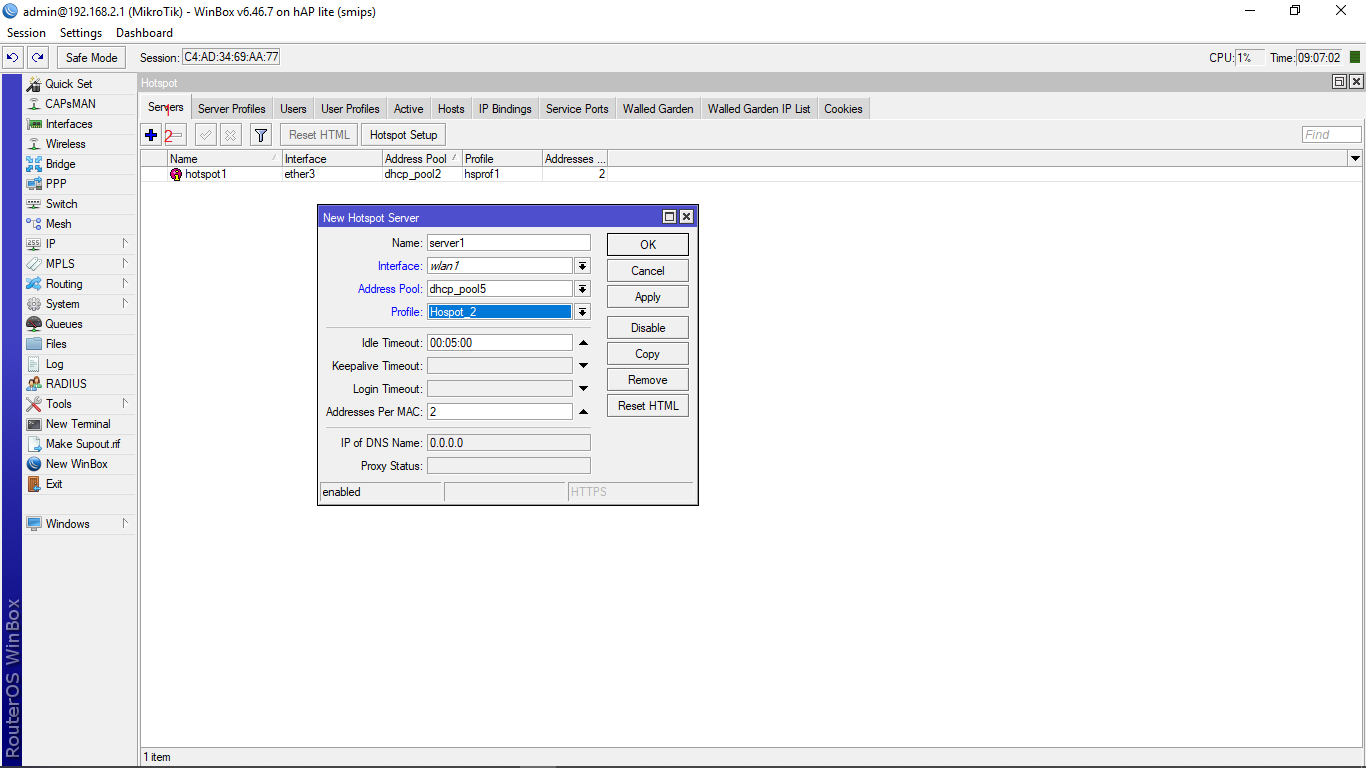Expand the Login Timeout field
The image size is (1366, 768).
coord(584,389)
